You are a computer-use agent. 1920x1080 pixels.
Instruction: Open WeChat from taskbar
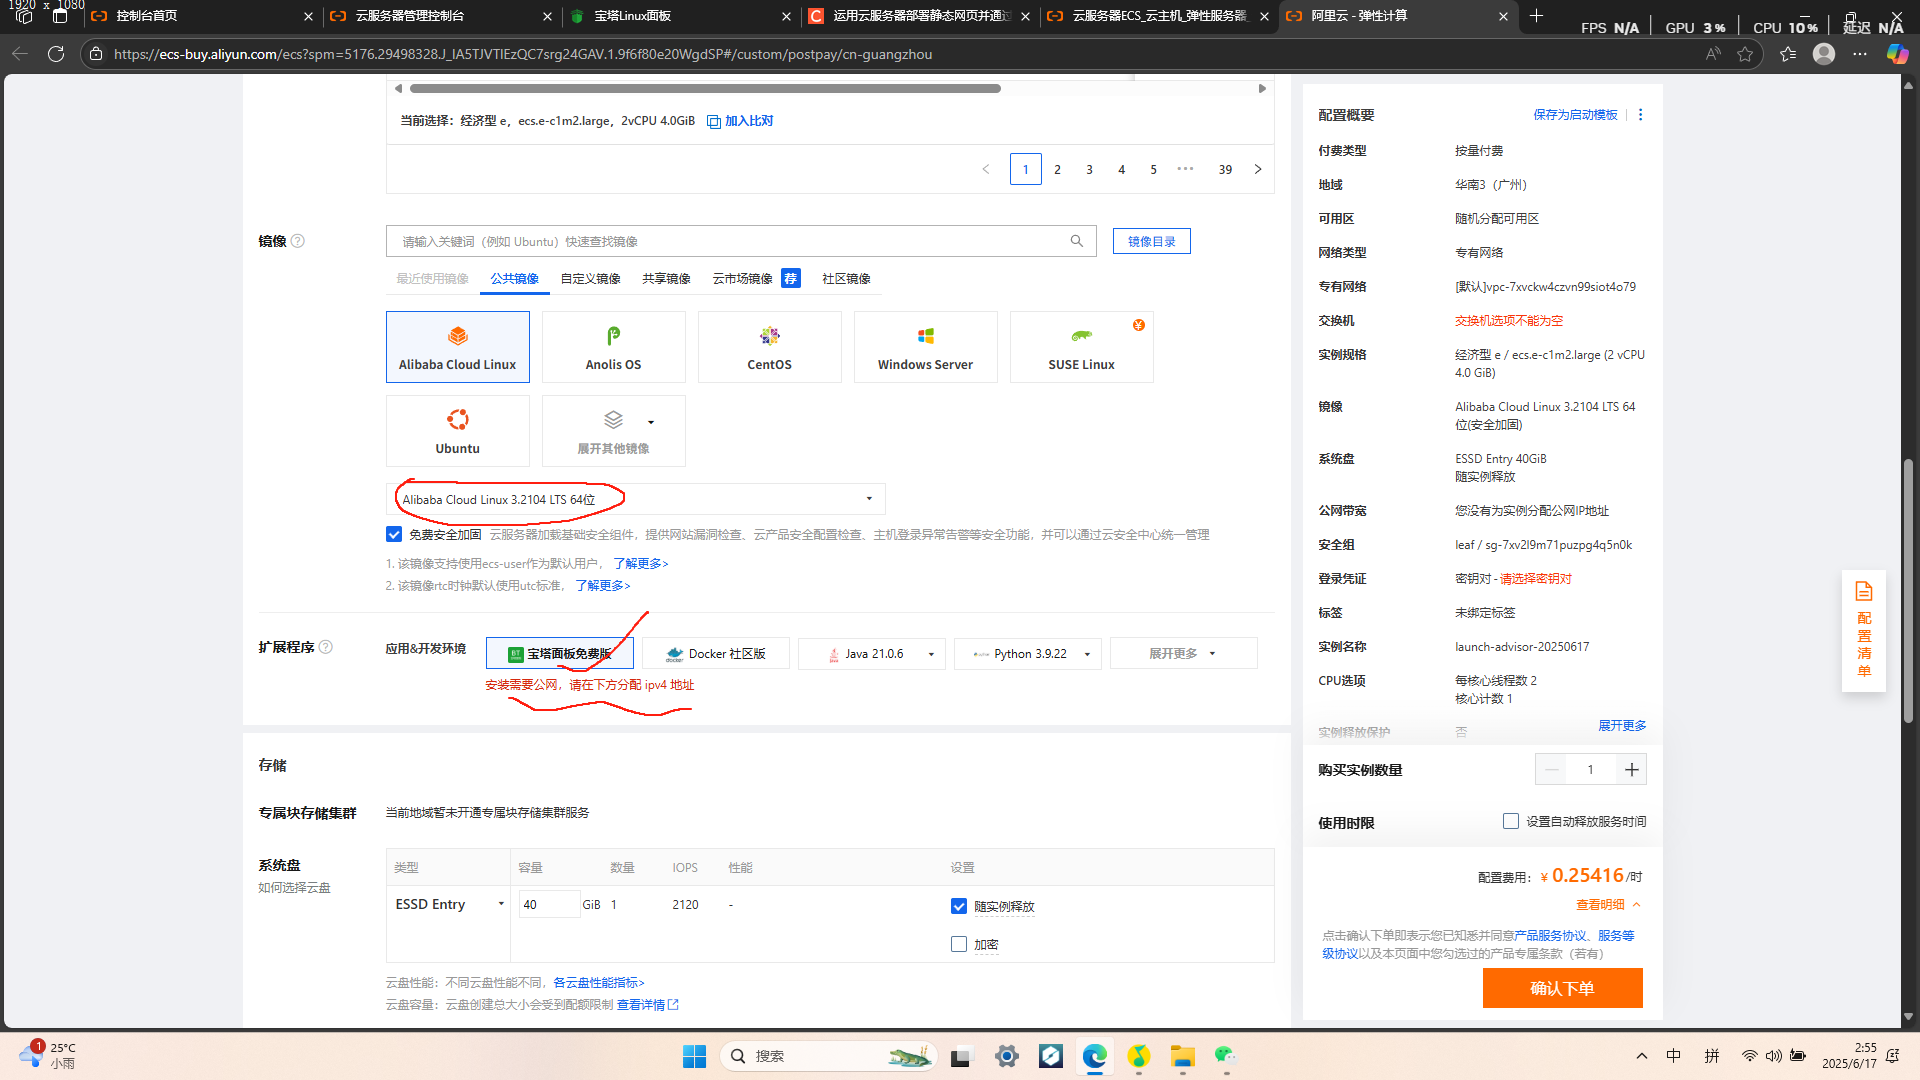pos(1226,1056)
